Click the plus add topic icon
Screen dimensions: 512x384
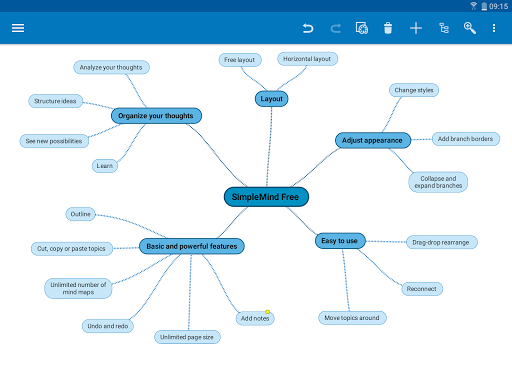point(416,28)
